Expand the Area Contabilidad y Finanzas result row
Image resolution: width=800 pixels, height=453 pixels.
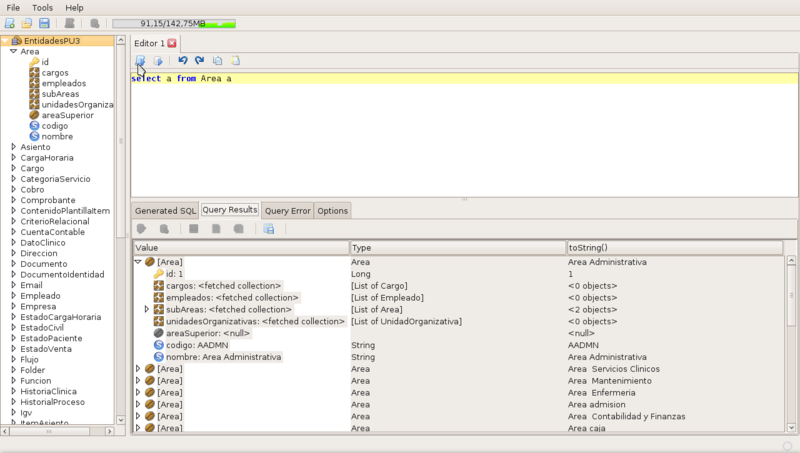[x=138, y=416]
